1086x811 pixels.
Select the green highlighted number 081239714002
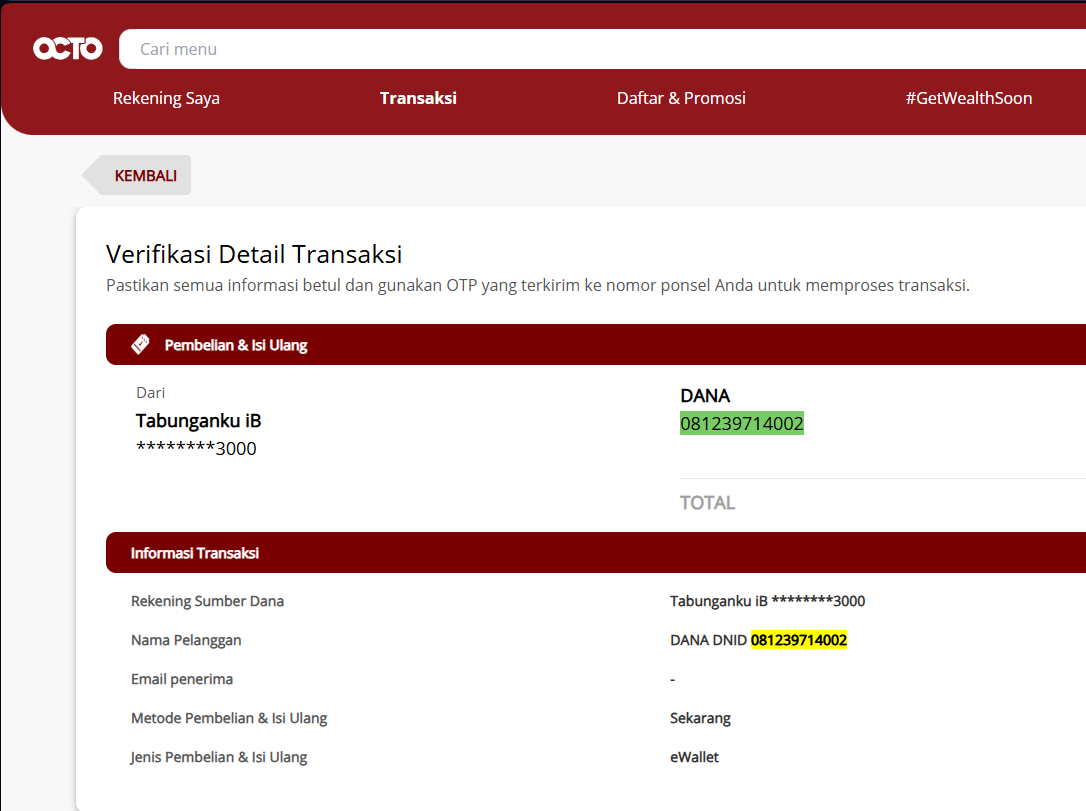pyautogui.click(x=742, y=423)
